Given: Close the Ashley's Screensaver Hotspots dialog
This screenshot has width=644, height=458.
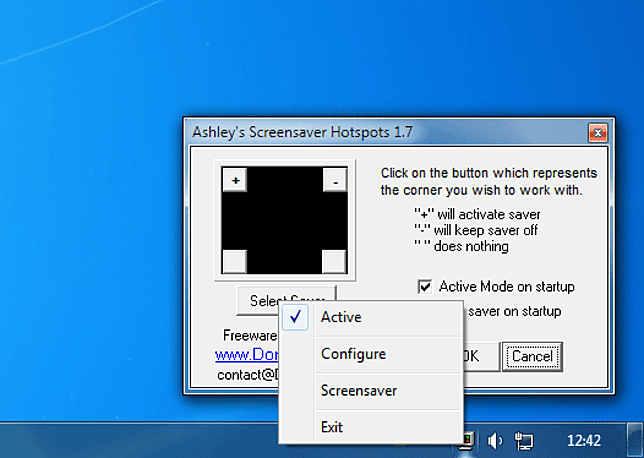Looking at the screenshot, I should [596, 132].
